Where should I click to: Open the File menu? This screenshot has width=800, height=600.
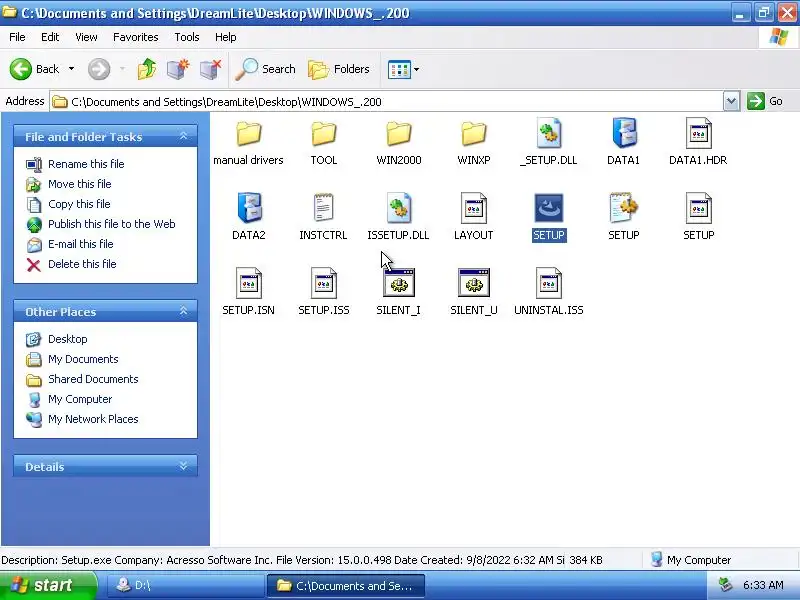coord(17,37)
